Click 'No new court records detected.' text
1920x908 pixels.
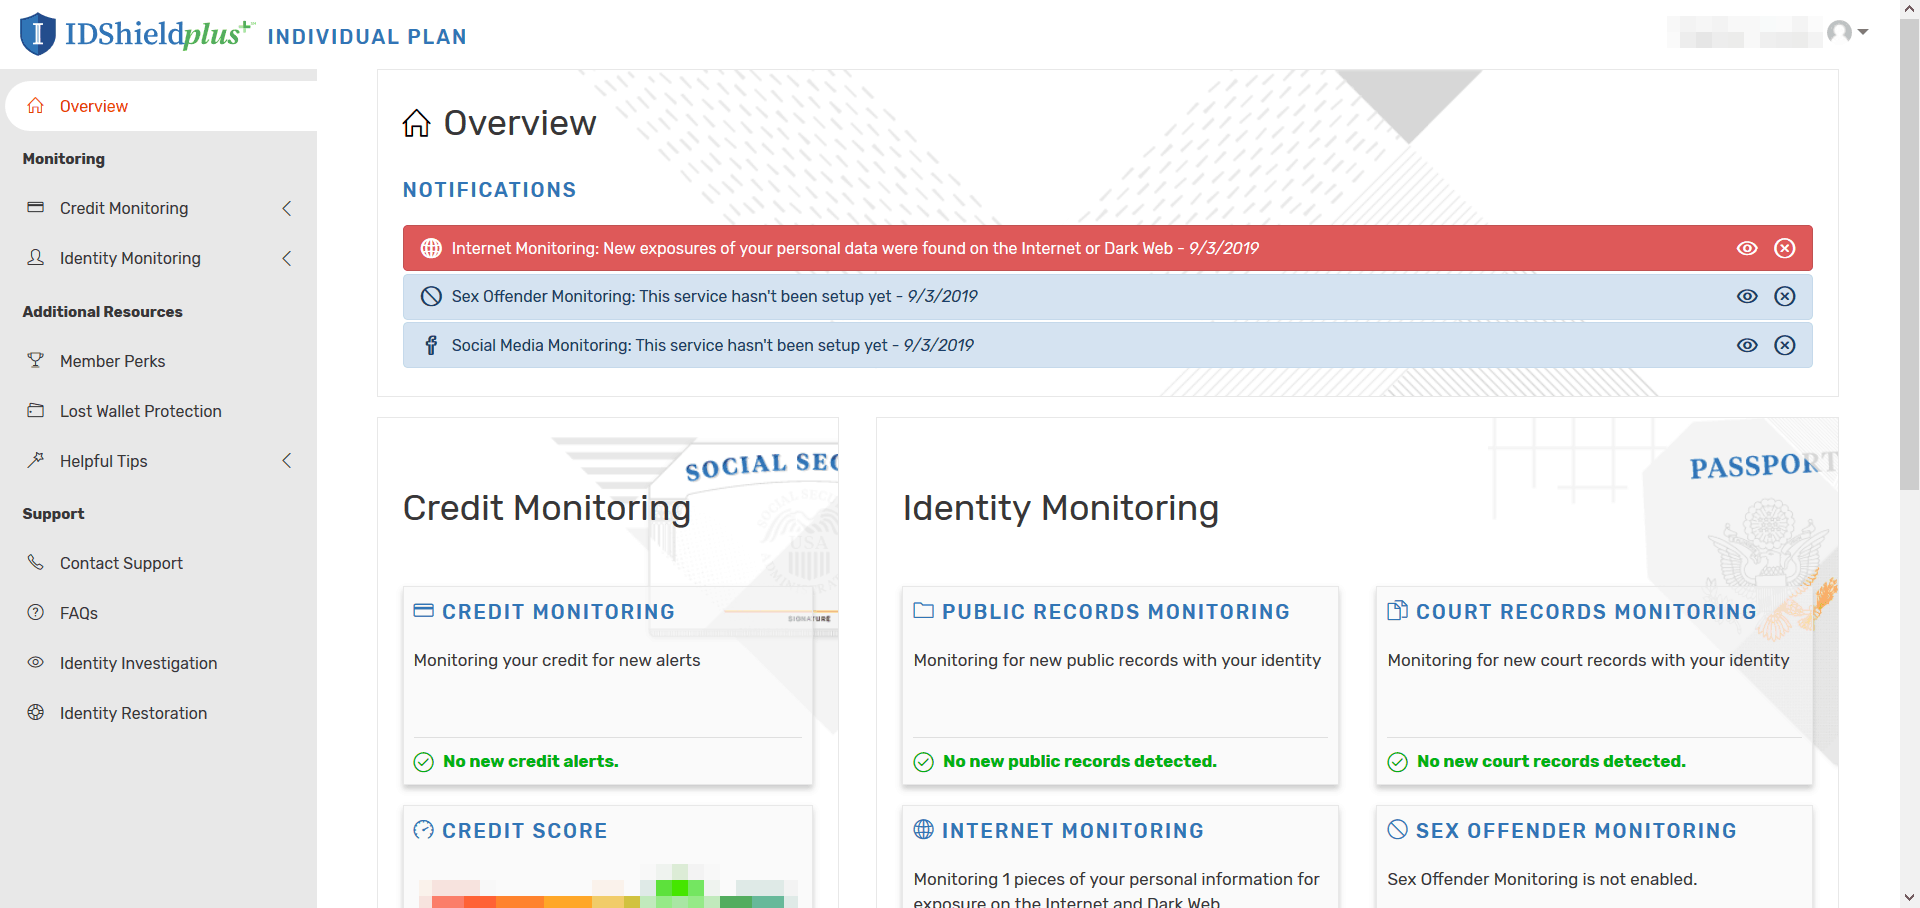1551,762
